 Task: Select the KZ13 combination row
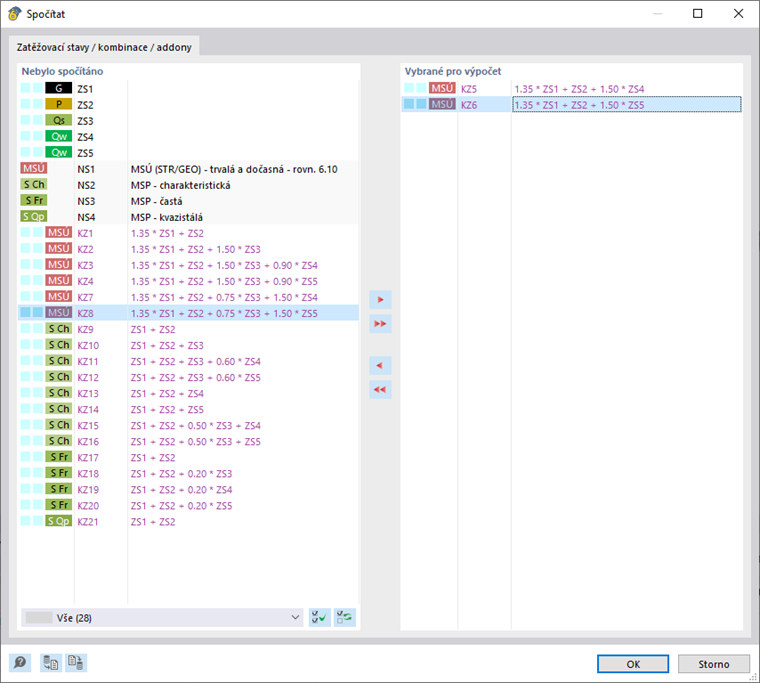tap(189, 393)
